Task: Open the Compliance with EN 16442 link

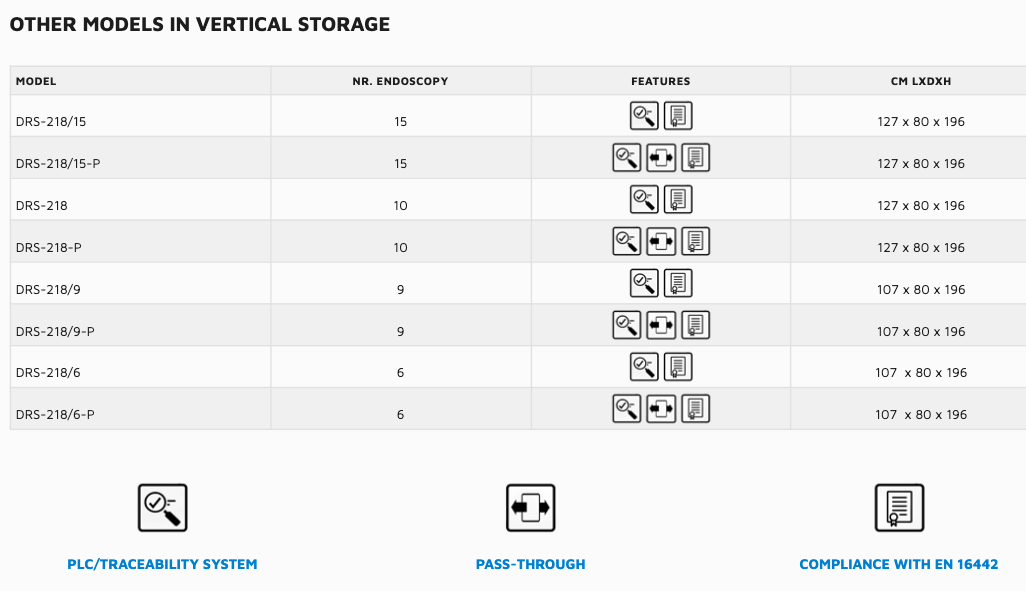Action: pyautogui.click(x=899, y=564)
